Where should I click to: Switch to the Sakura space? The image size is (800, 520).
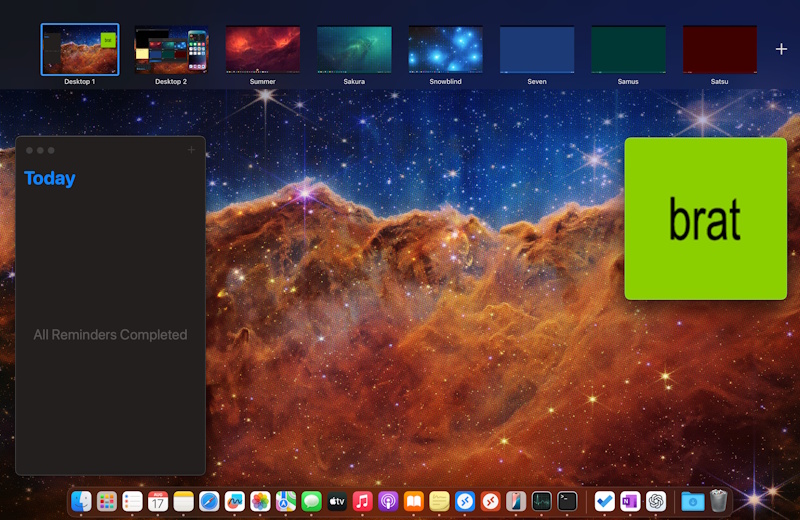[354, 49]
